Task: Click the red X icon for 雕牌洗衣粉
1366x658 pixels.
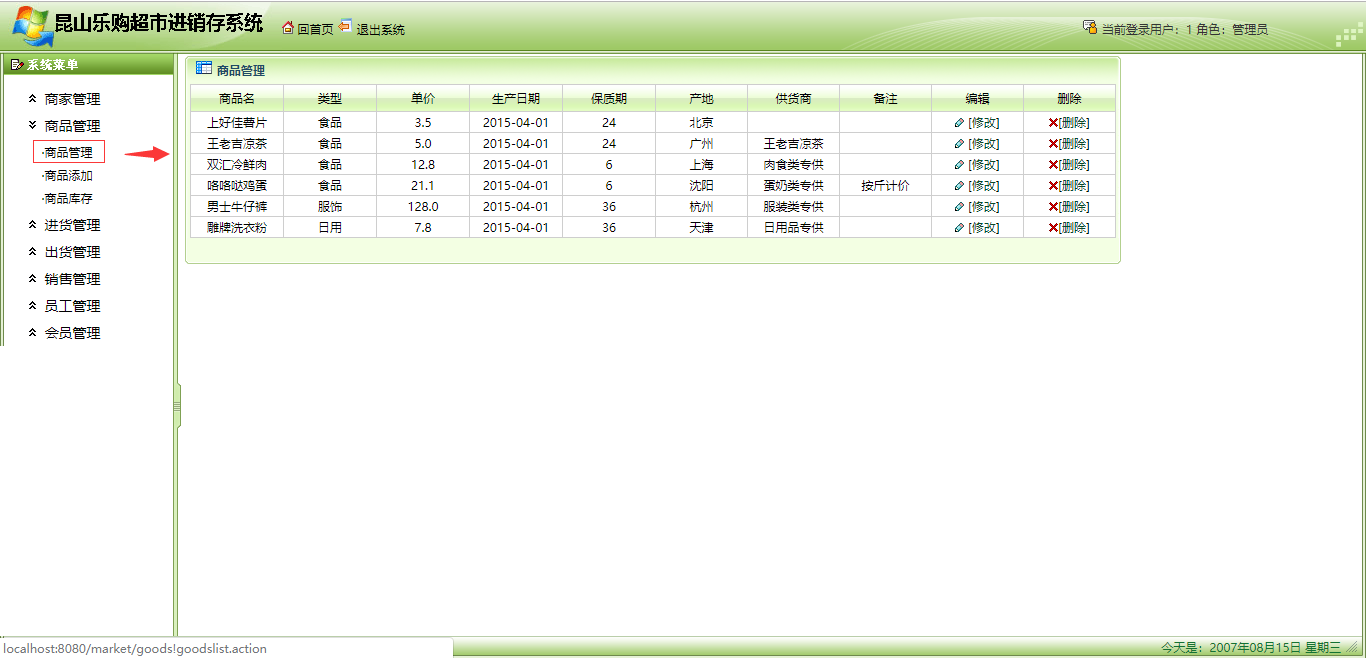Action: tap(1053, 227)
